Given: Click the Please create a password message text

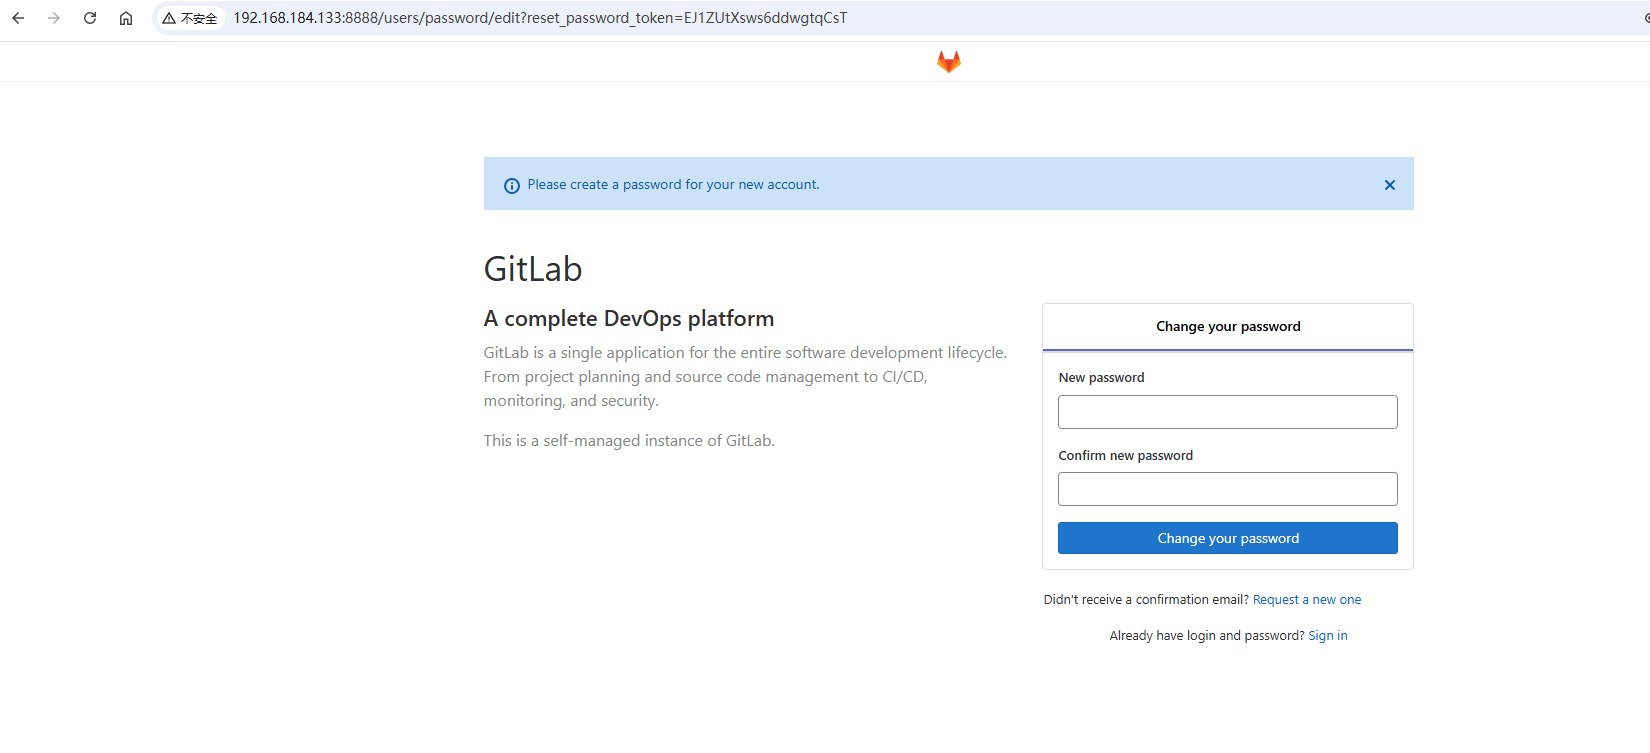Looking at the screenshot, I should coord(673,185).
